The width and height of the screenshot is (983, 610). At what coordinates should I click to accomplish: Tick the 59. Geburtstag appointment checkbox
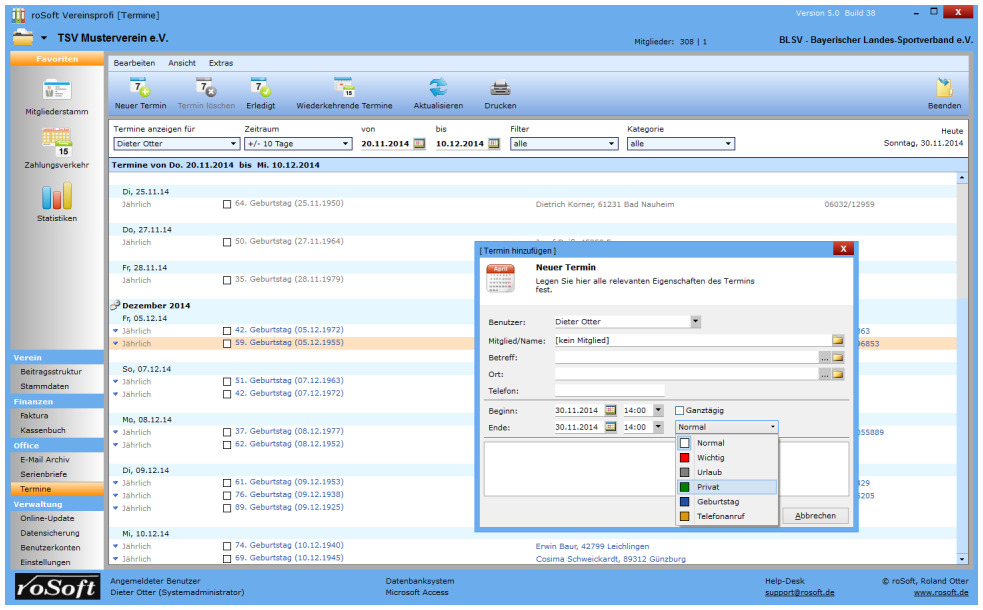227,343
